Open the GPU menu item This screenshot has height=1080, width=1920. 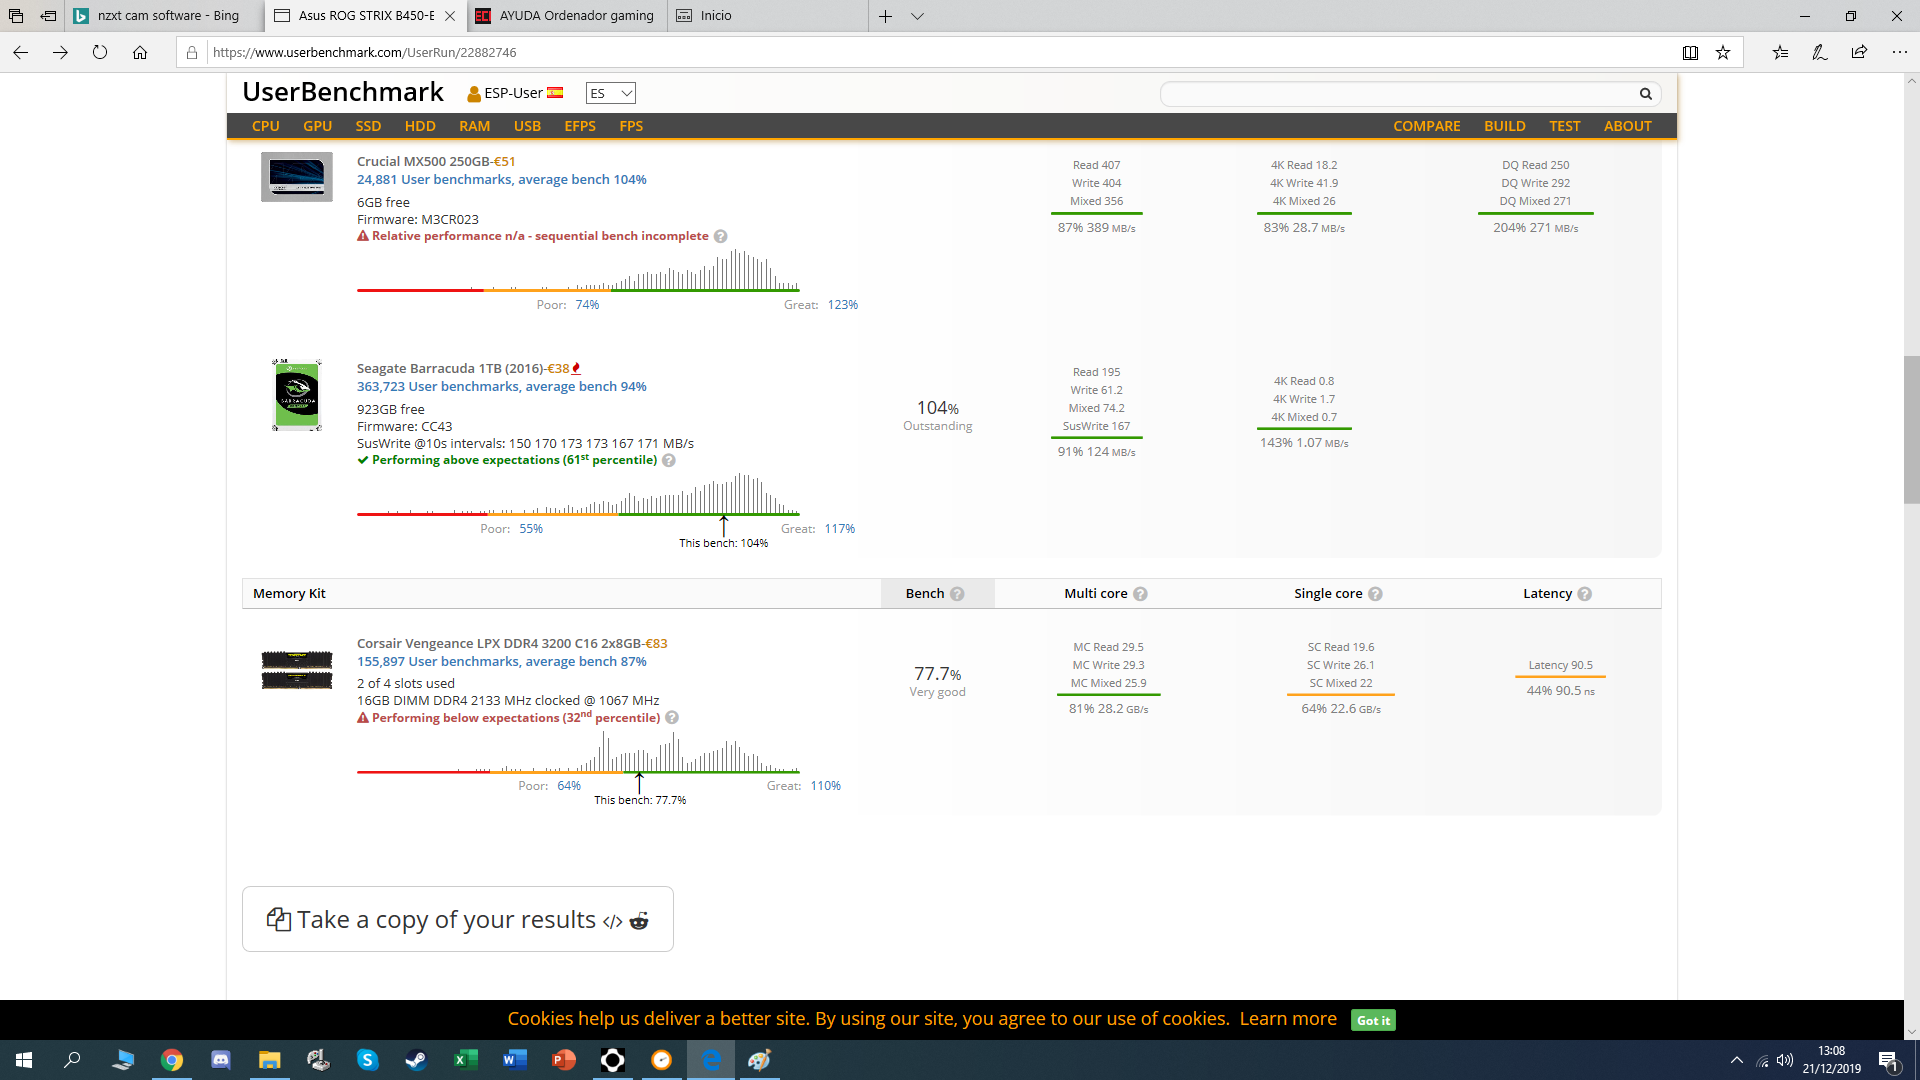[317, 126]
